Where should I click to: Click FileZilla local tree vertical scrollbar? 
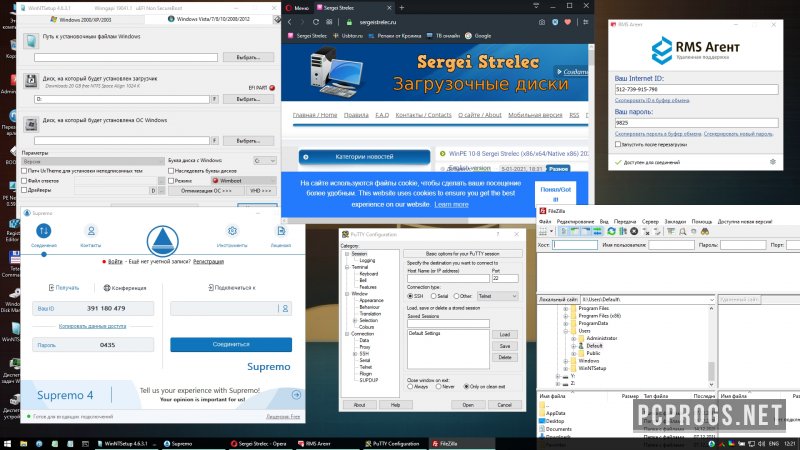712,345
